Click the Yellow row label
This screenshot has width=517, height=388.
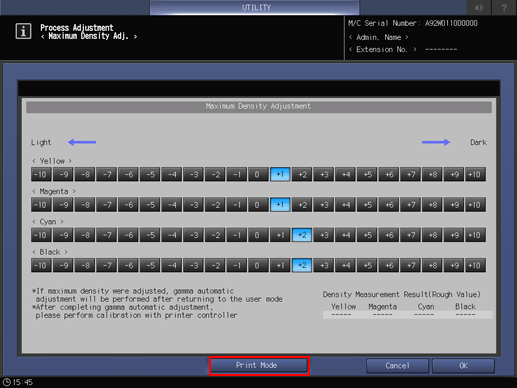click(52, 161)
